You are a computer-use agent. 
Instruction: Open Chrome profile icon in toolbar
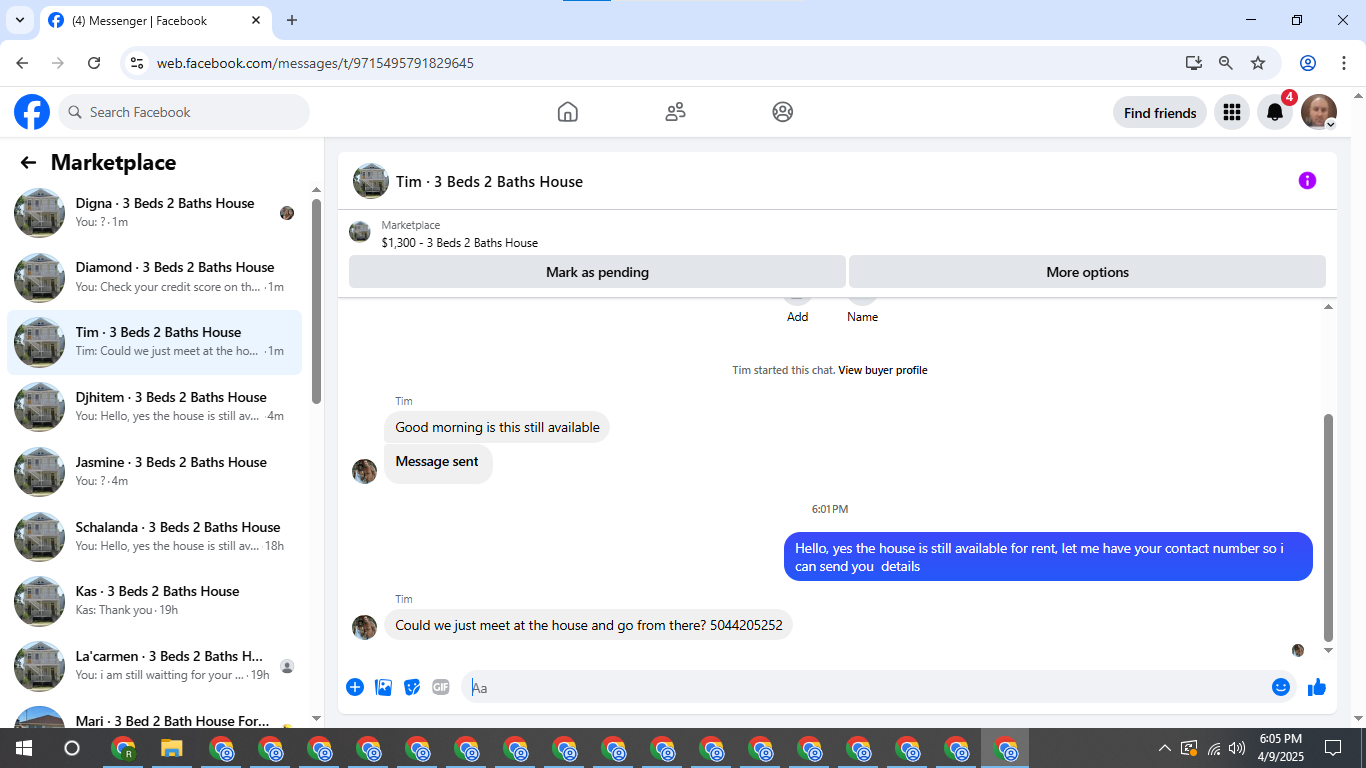[1308, 63]
